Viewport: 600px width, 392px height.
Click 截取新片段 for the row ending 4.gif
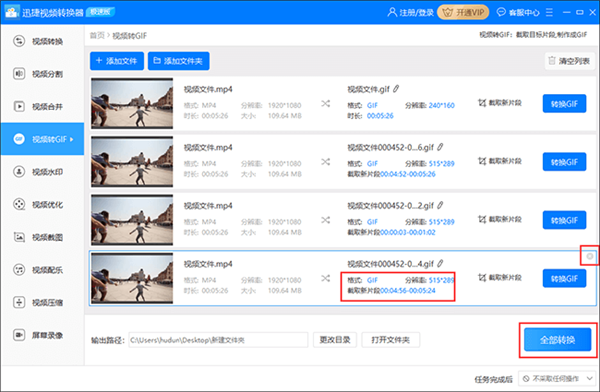(500, 278)
